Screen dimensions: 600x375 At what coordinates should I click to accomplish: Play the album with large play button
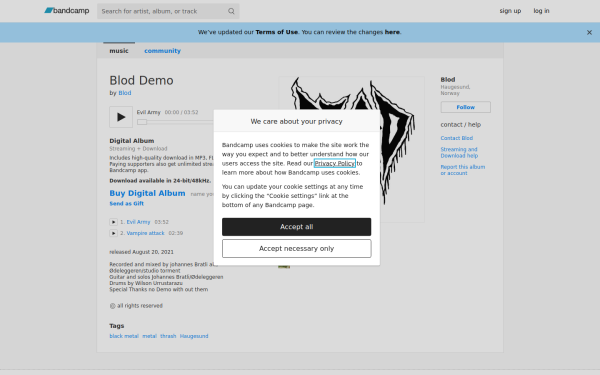point(121,117)
